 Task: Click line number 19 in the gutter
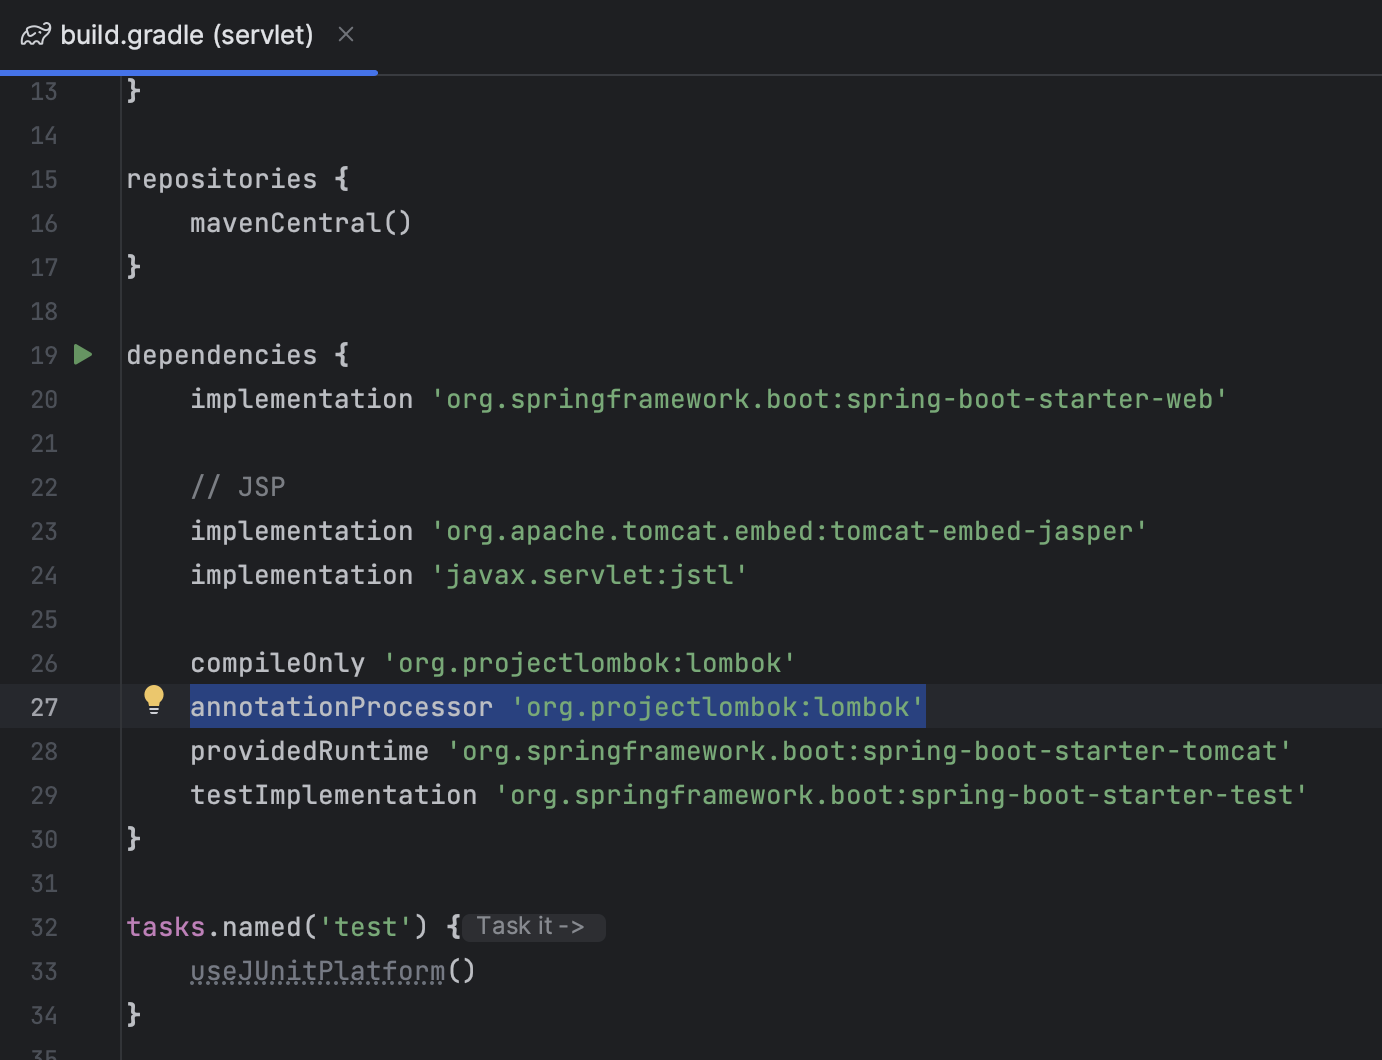coord(44,355)
